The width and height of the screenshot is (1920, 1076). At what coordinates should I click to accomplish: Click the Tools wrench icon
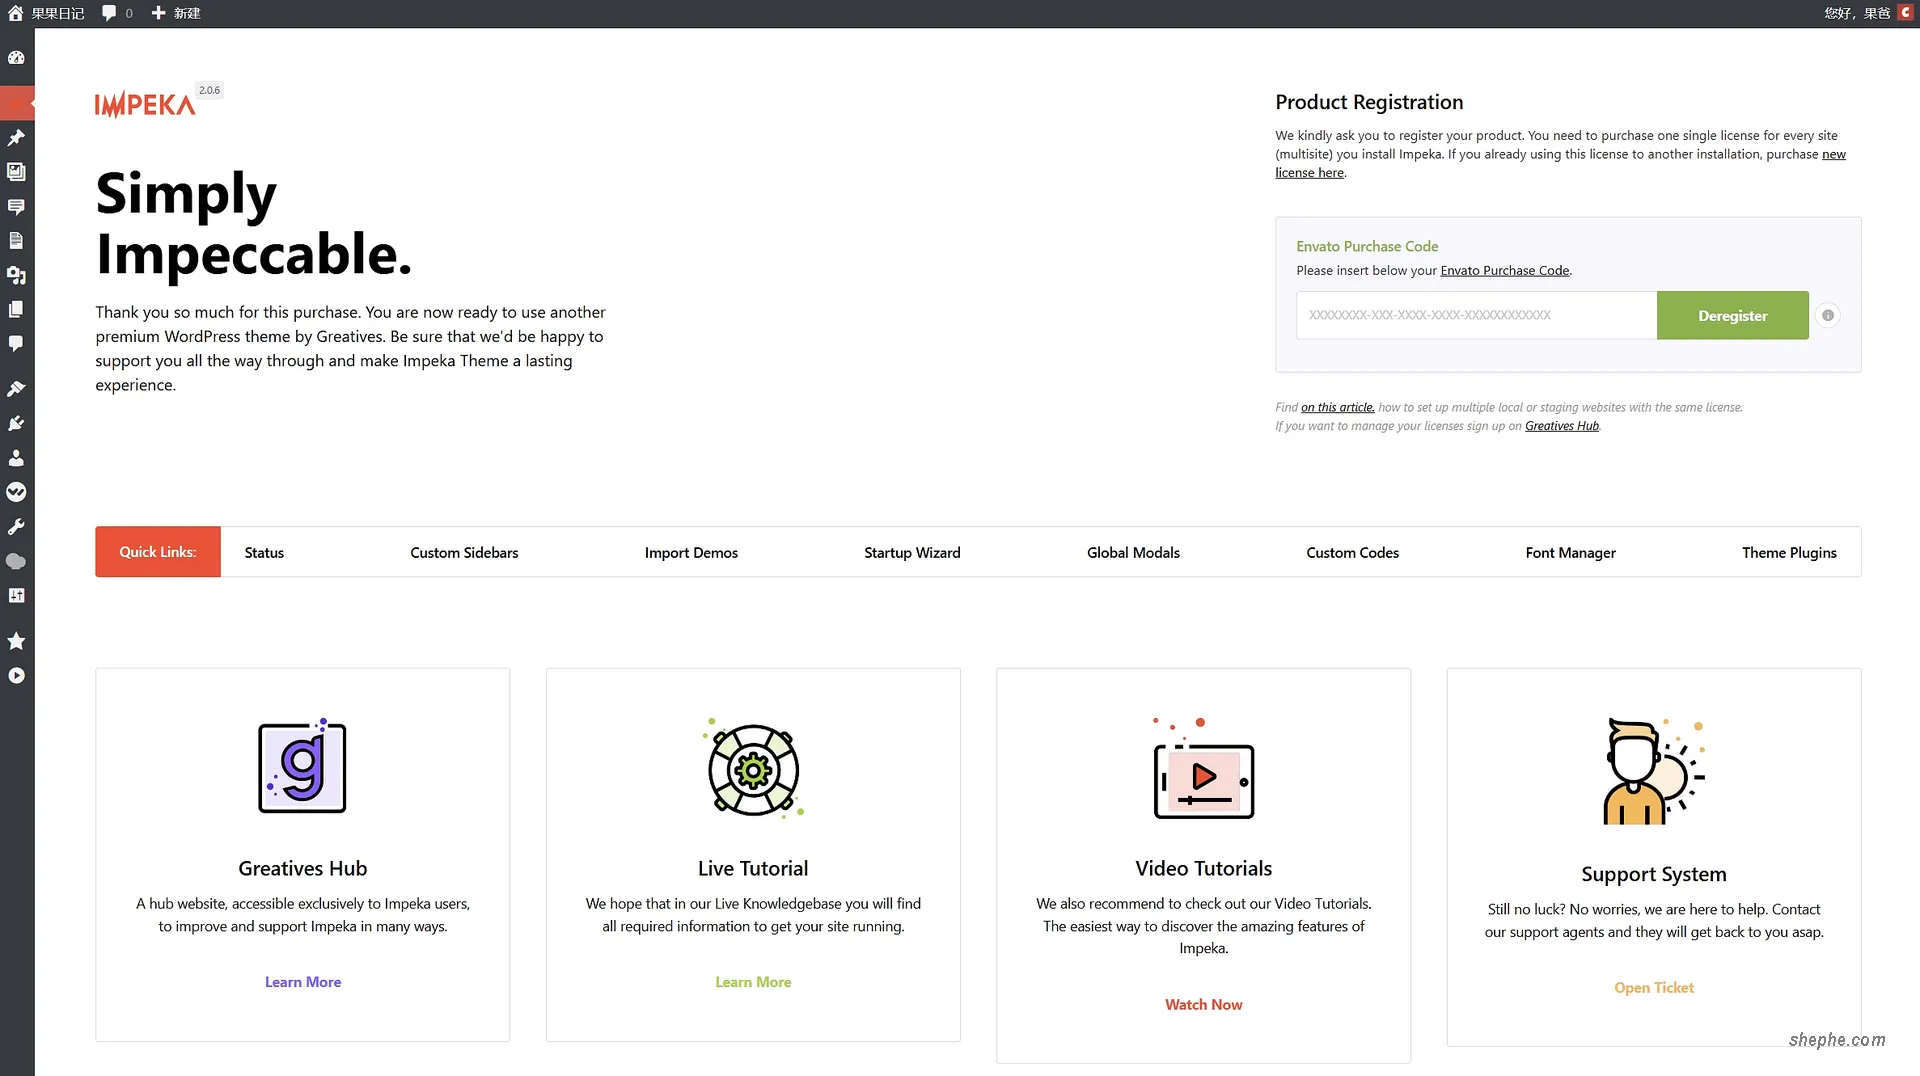click(x=16, y=527)
